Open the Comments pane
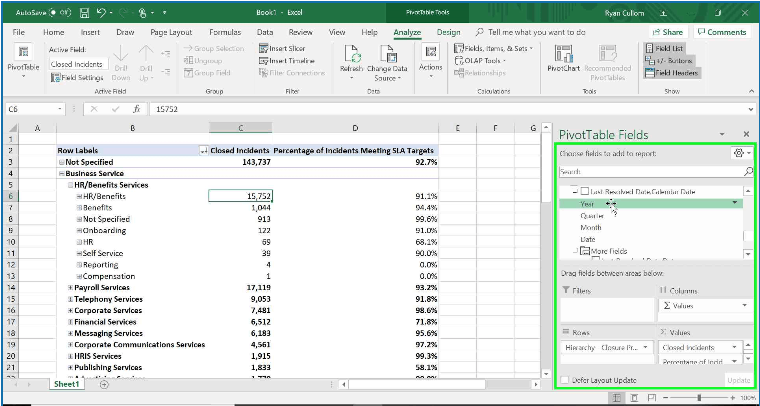Screen dimensions: 760x406 (721, 32)
